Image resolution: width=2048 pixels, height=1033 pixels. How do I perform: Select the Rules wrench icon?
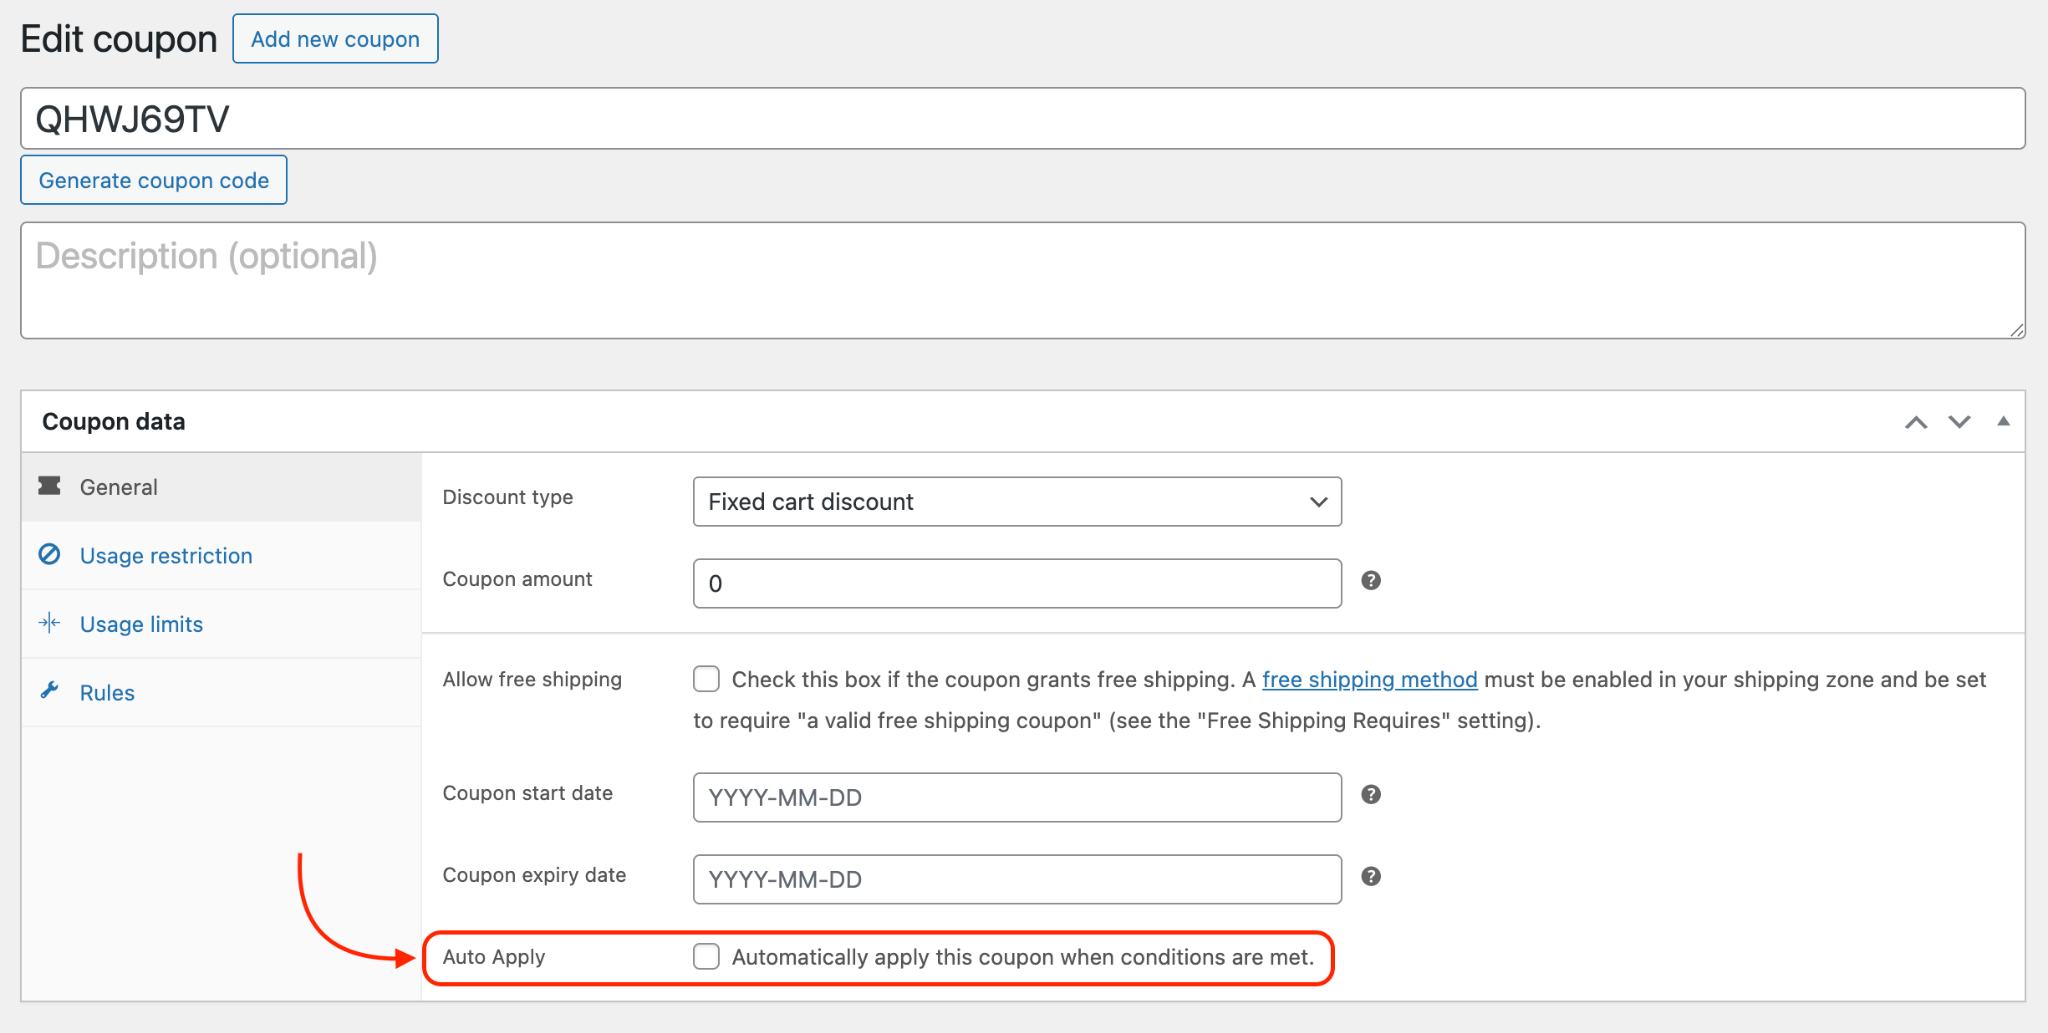pos(50,691)
